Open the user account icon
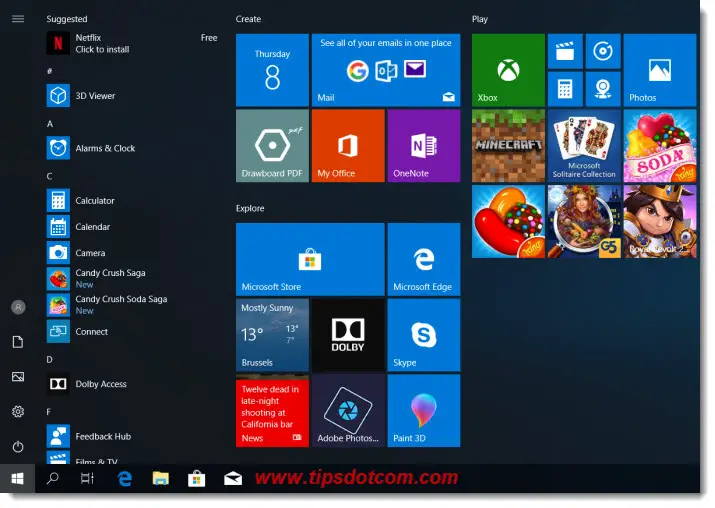This screenshot has height=508, width=715. click(x=18, y=307)
